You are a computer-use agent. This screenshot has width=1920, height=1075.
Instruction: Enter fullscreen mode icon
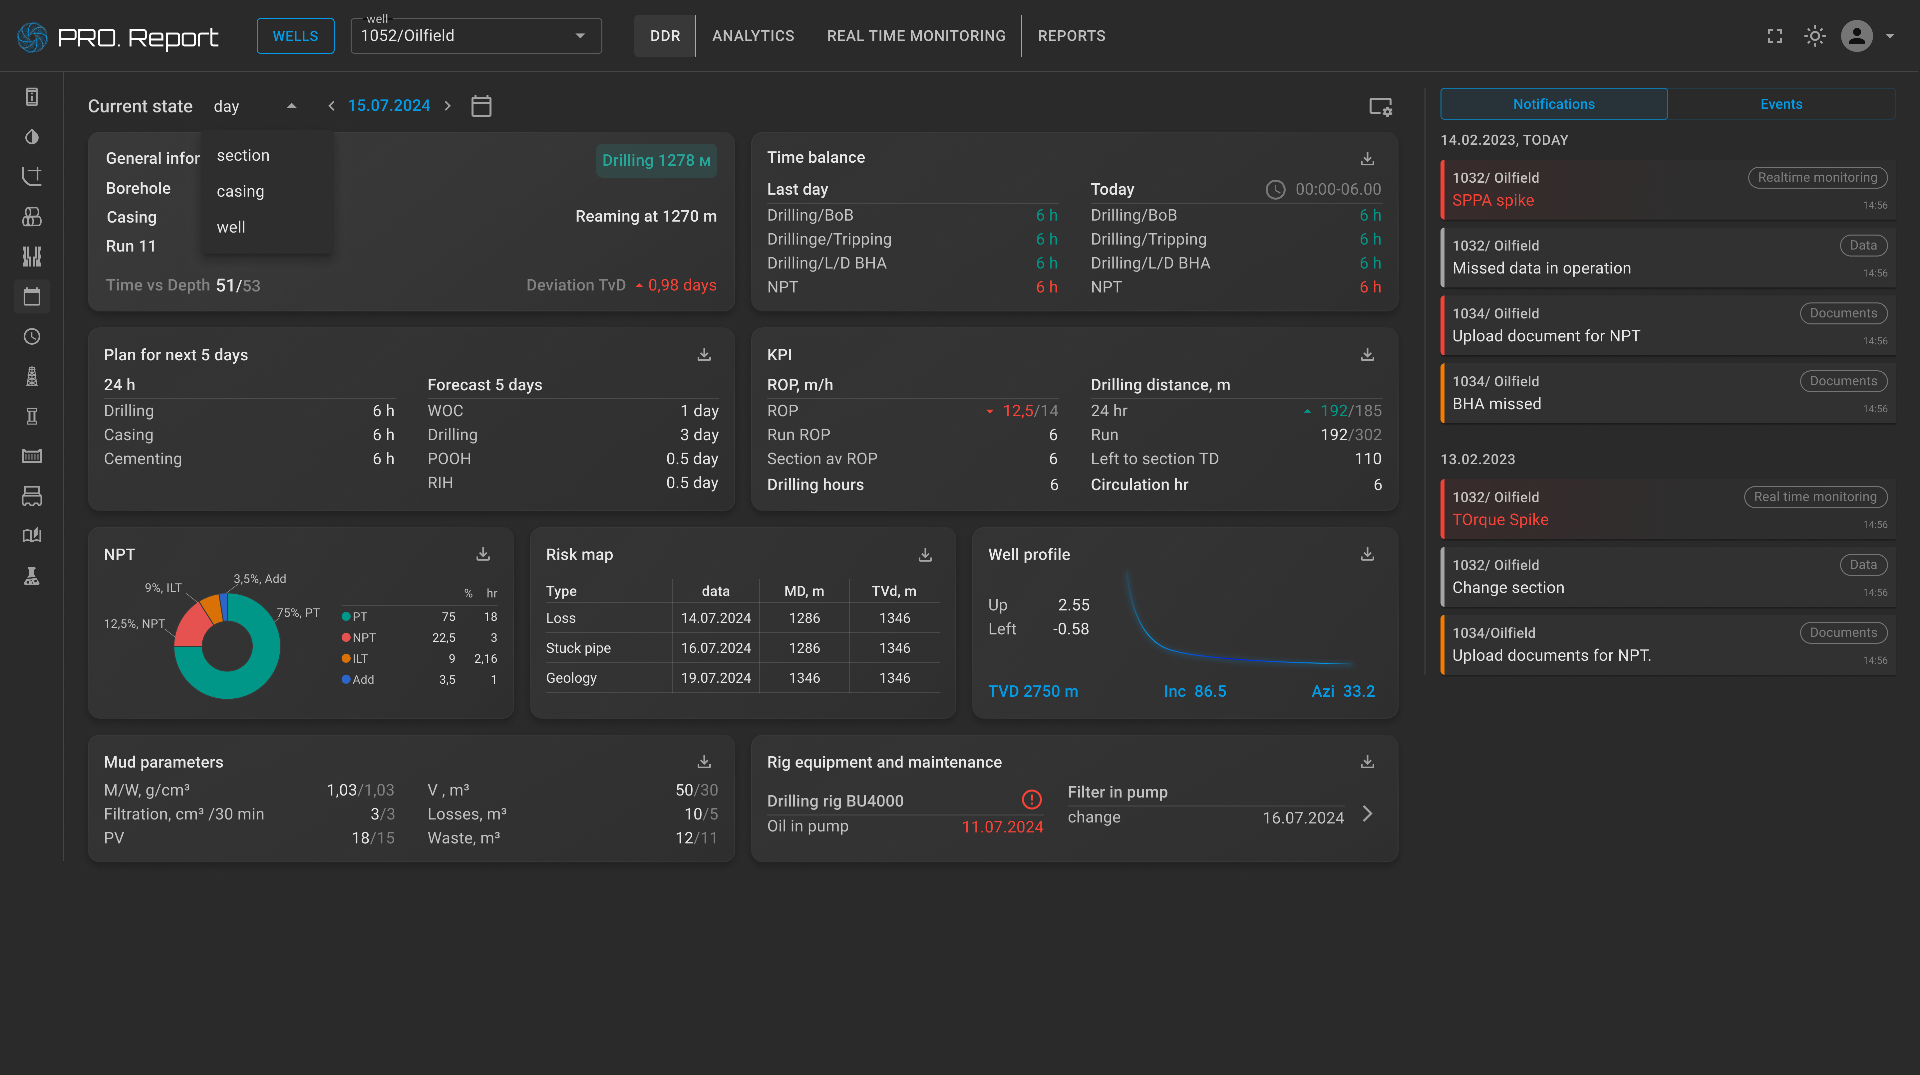tap(1775, 36)
